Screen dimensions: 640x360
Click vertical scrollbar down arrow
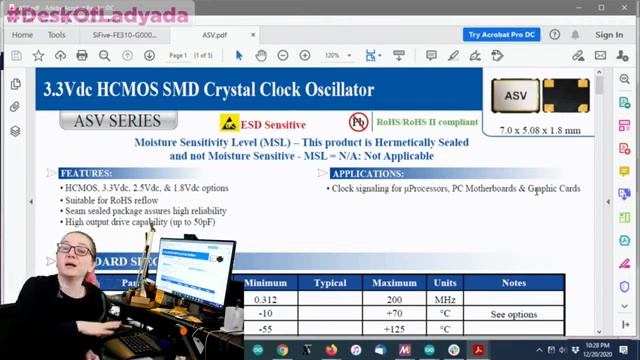(599, 332)
